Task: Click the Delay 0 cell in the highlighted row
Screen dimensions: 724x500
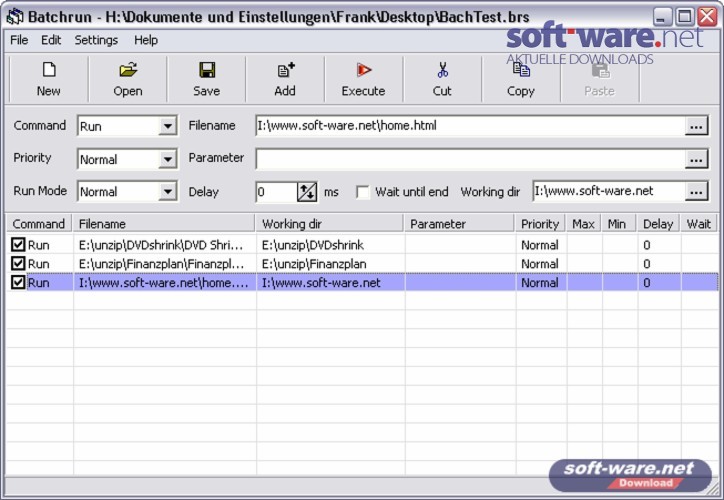Action: pyautogui.click(x=659, y=283)
